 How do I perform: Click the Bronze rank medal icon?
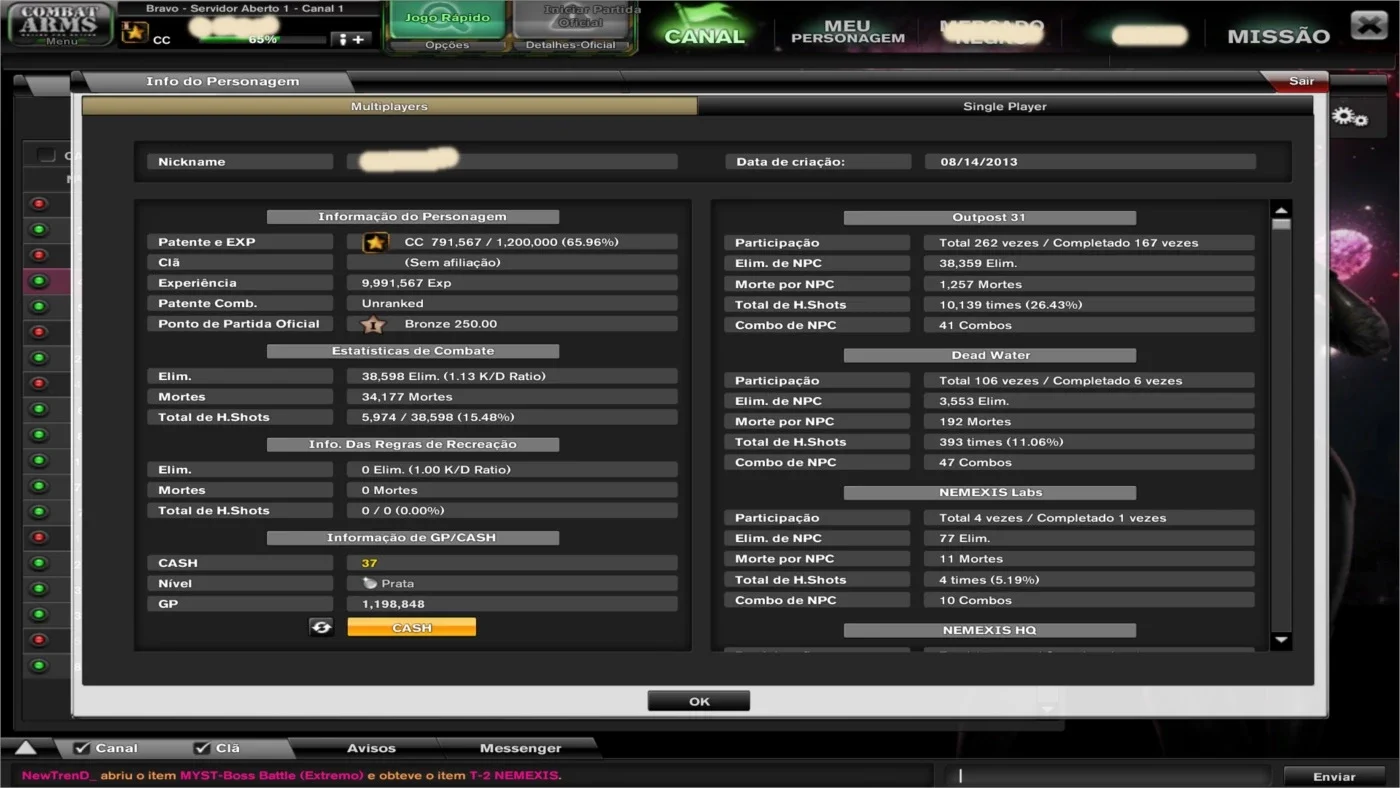pyautogui.click(x=373, y=324)
